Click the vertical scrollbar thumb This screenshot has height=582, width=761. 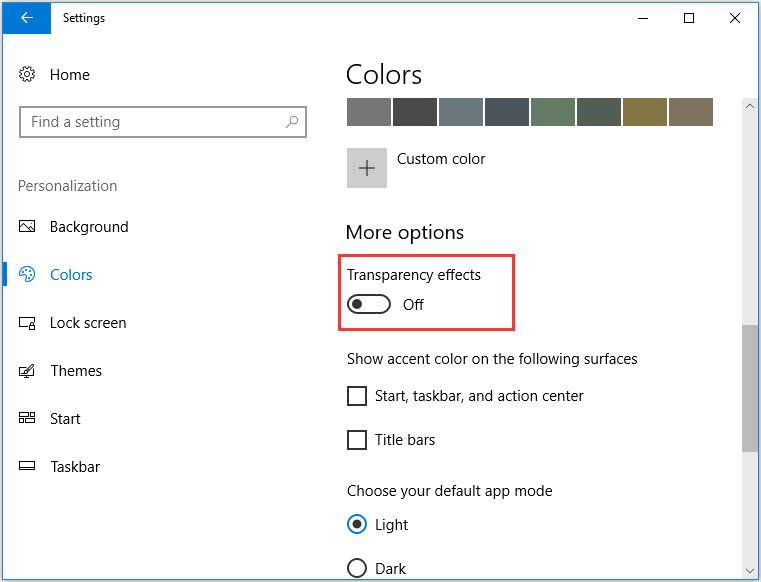750,388
